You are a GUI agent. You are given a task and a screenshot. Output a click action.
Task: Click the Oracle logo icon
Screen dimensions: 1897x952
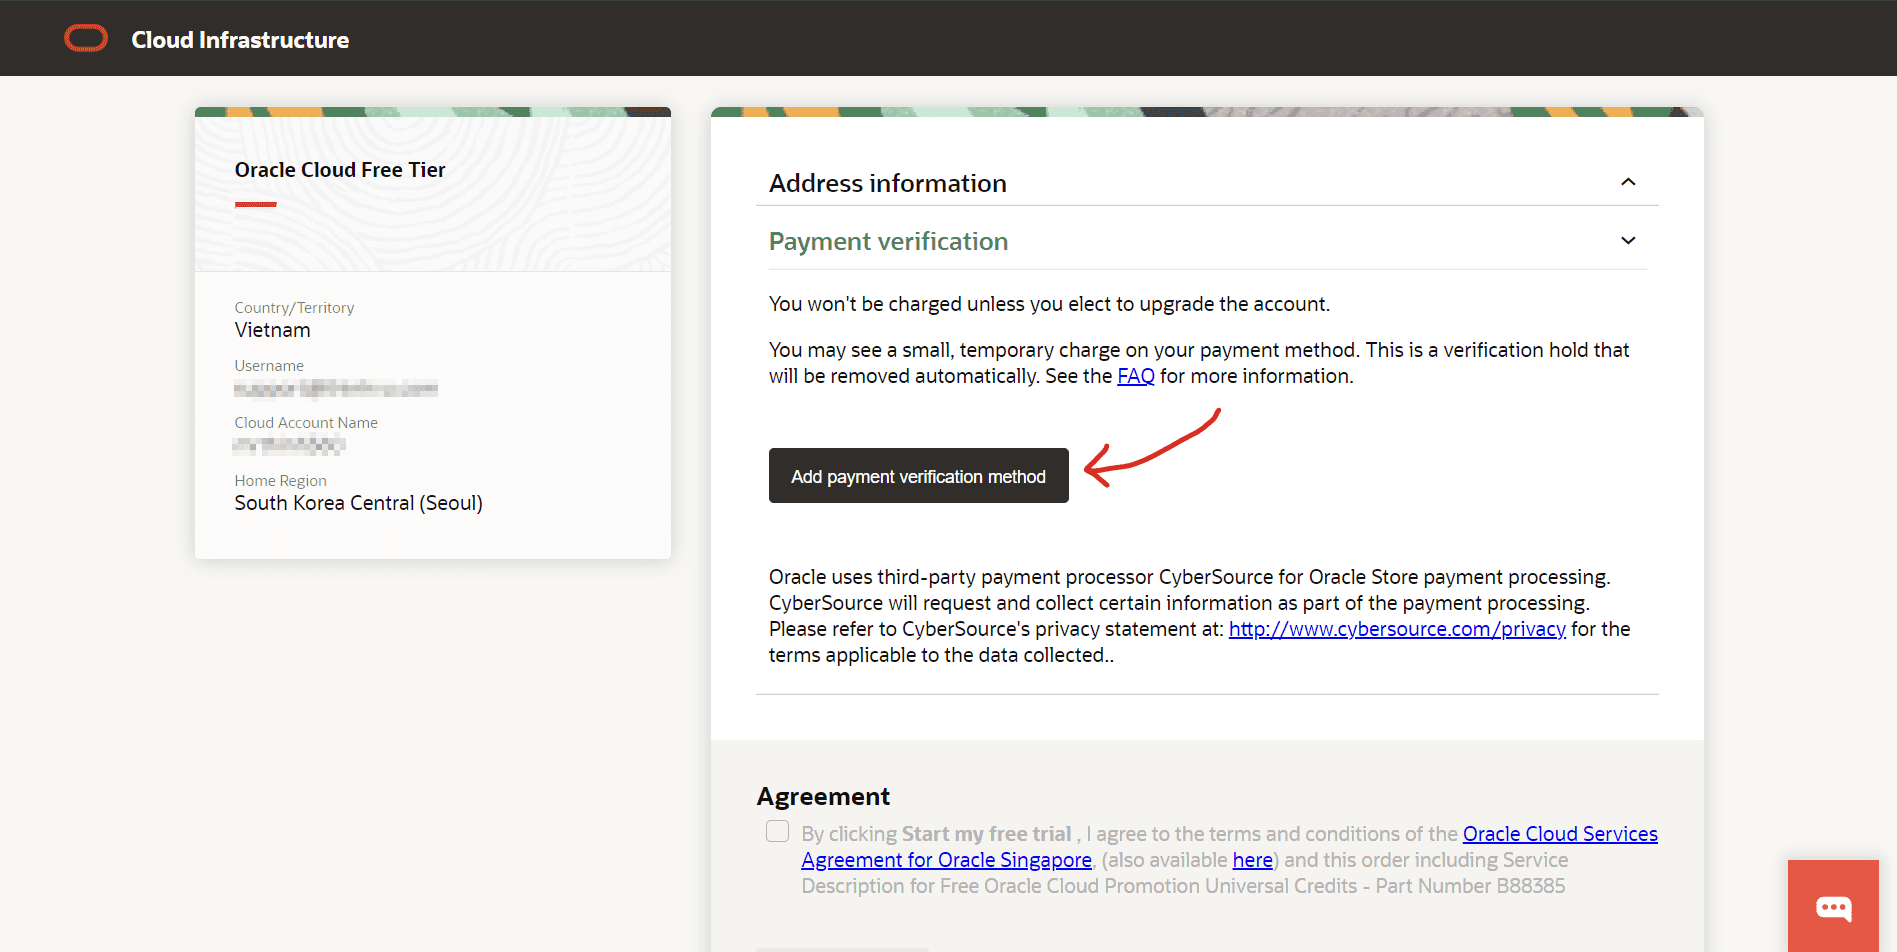pyautogui.click(x=86, y=39)
